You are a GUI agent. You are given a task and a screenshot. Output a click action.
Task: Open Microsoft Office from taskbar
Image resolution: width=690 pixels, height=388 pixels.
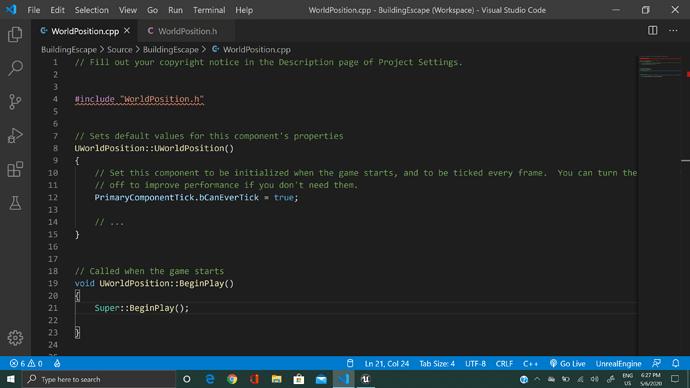click(x=254, y=379)
